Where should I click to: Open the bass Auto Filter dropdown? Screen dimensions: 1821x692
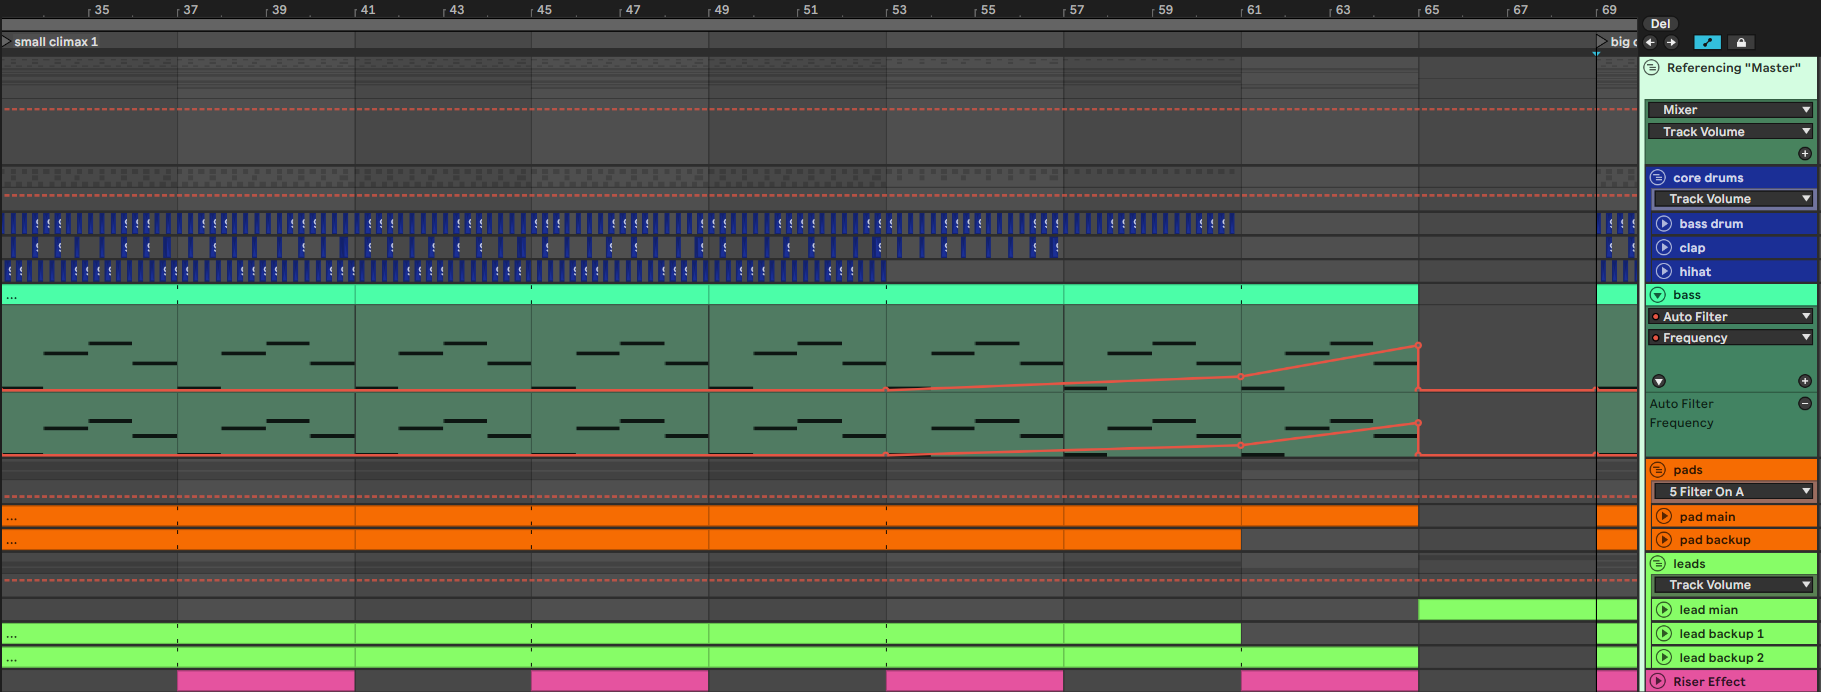(1731, 317)
